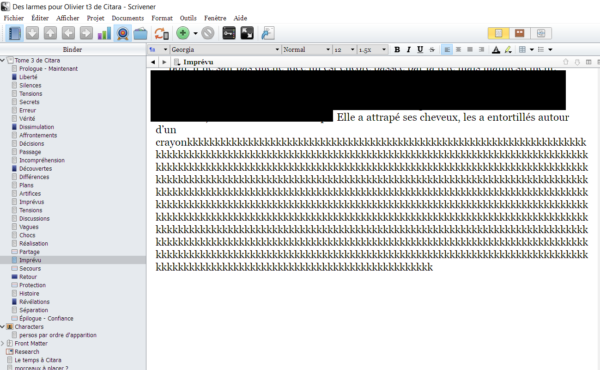This screenshot has width=600, height=370.
Task: Click the sync arrows toolbar icon
Action: tap(161, 33)
